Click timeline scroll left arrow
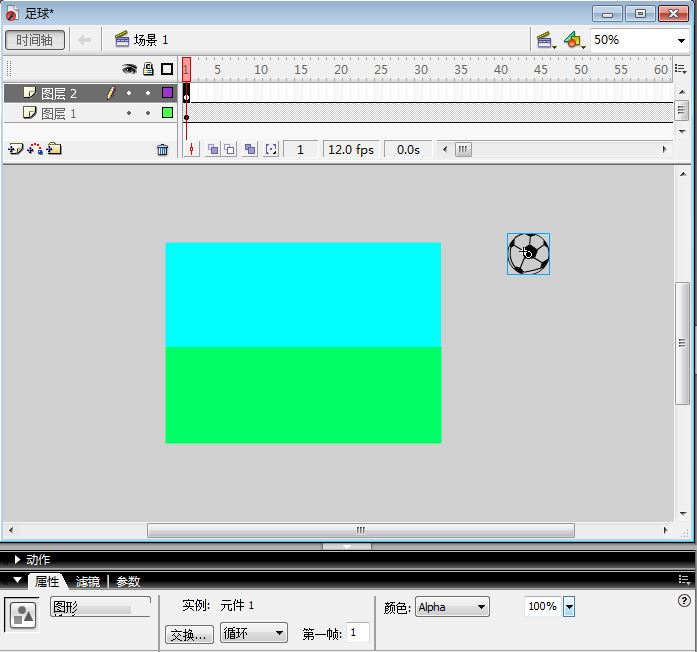This screenshot has height=652, width=697. click(445, 149)
